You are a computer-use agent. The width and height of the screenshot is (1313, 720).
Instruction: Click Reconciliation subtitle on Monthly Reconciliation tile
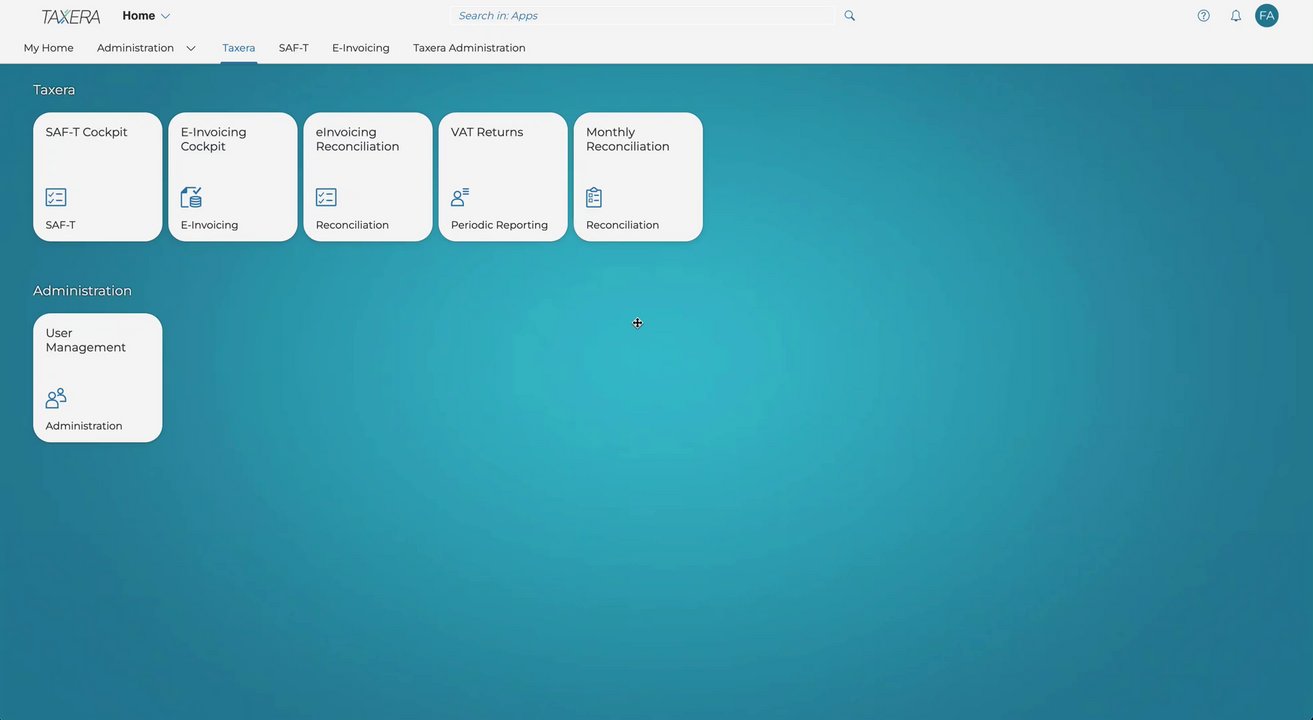point(623,225)
